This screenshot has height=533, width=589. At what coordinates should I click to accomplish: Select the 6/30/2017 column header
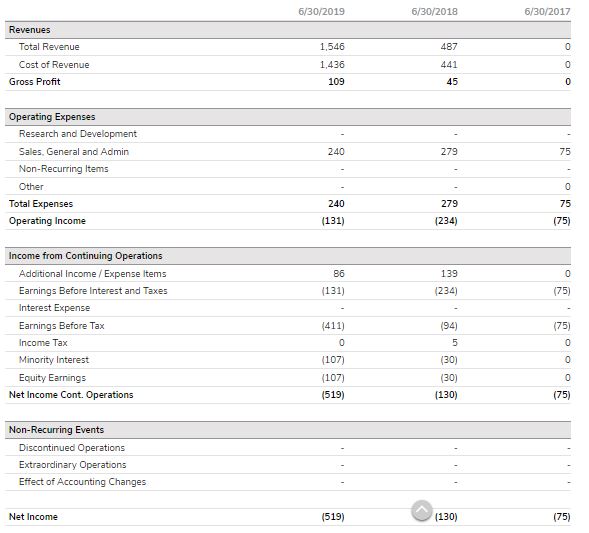547,12
